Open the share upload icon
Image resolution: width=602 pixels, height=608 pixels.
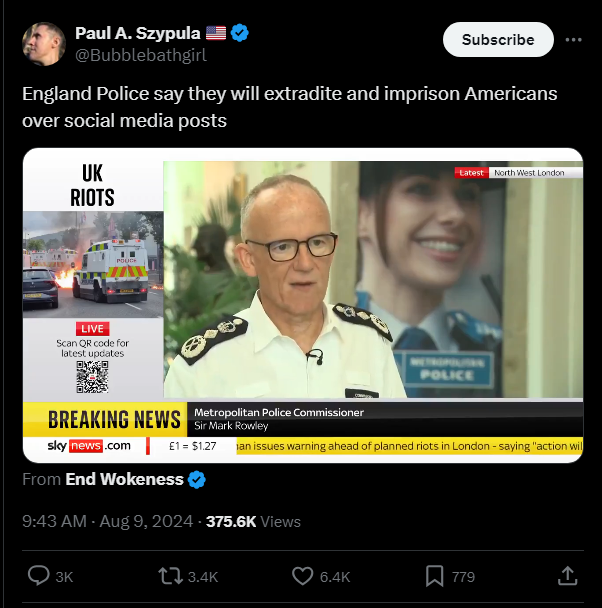[x=568, y=576]
